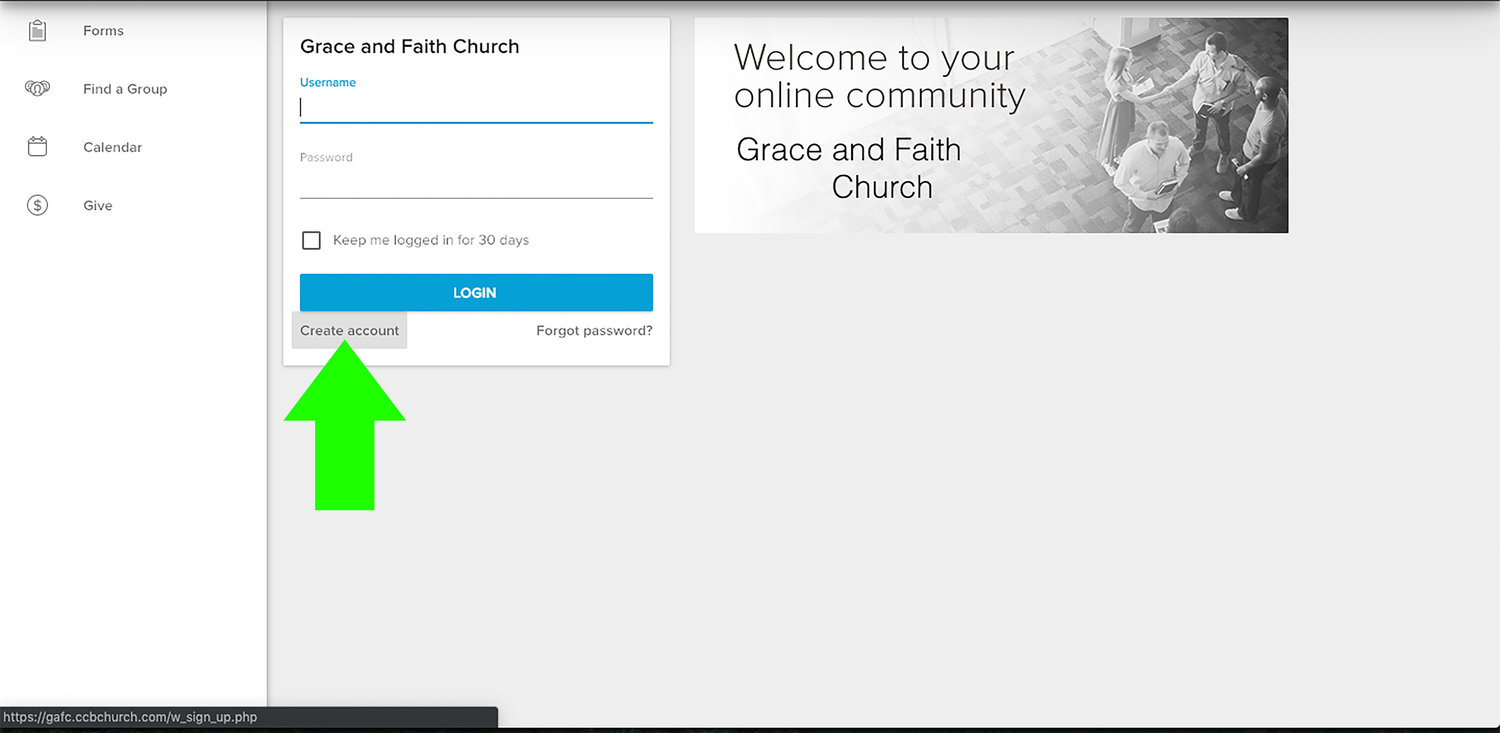The width and height of the screenshot is (1500, 733).
Task: Click the Forms clipboard icon
Action: tap(37, 30)
